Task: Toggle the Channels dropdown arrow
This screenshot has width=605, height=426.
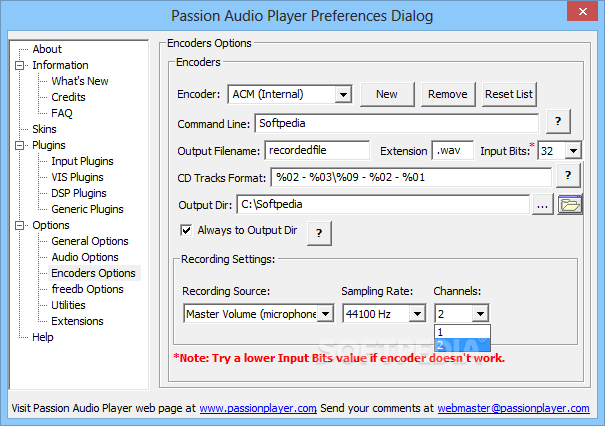Action: coord(480,314)
